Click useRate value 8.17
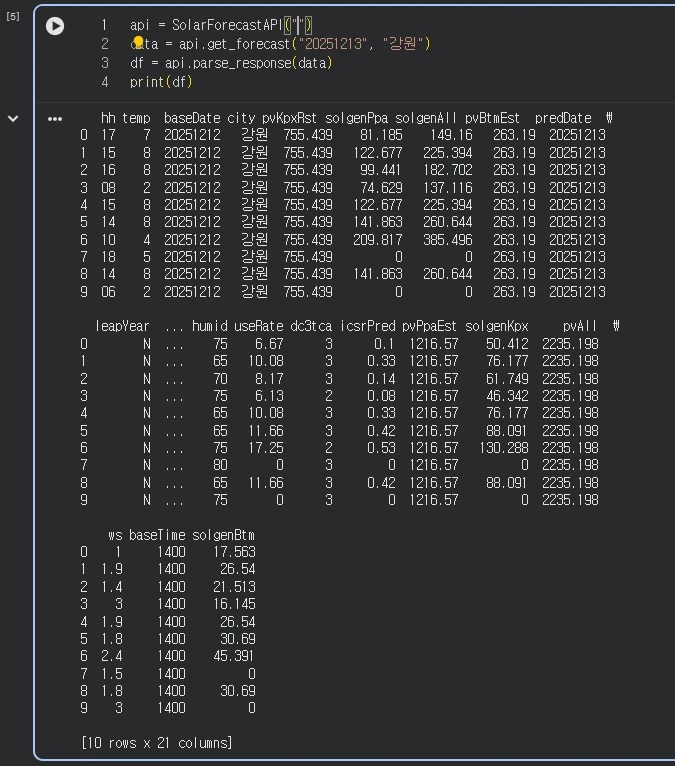Image resolution: width=675 pixels, height=766 pixels. click(269, 379)
